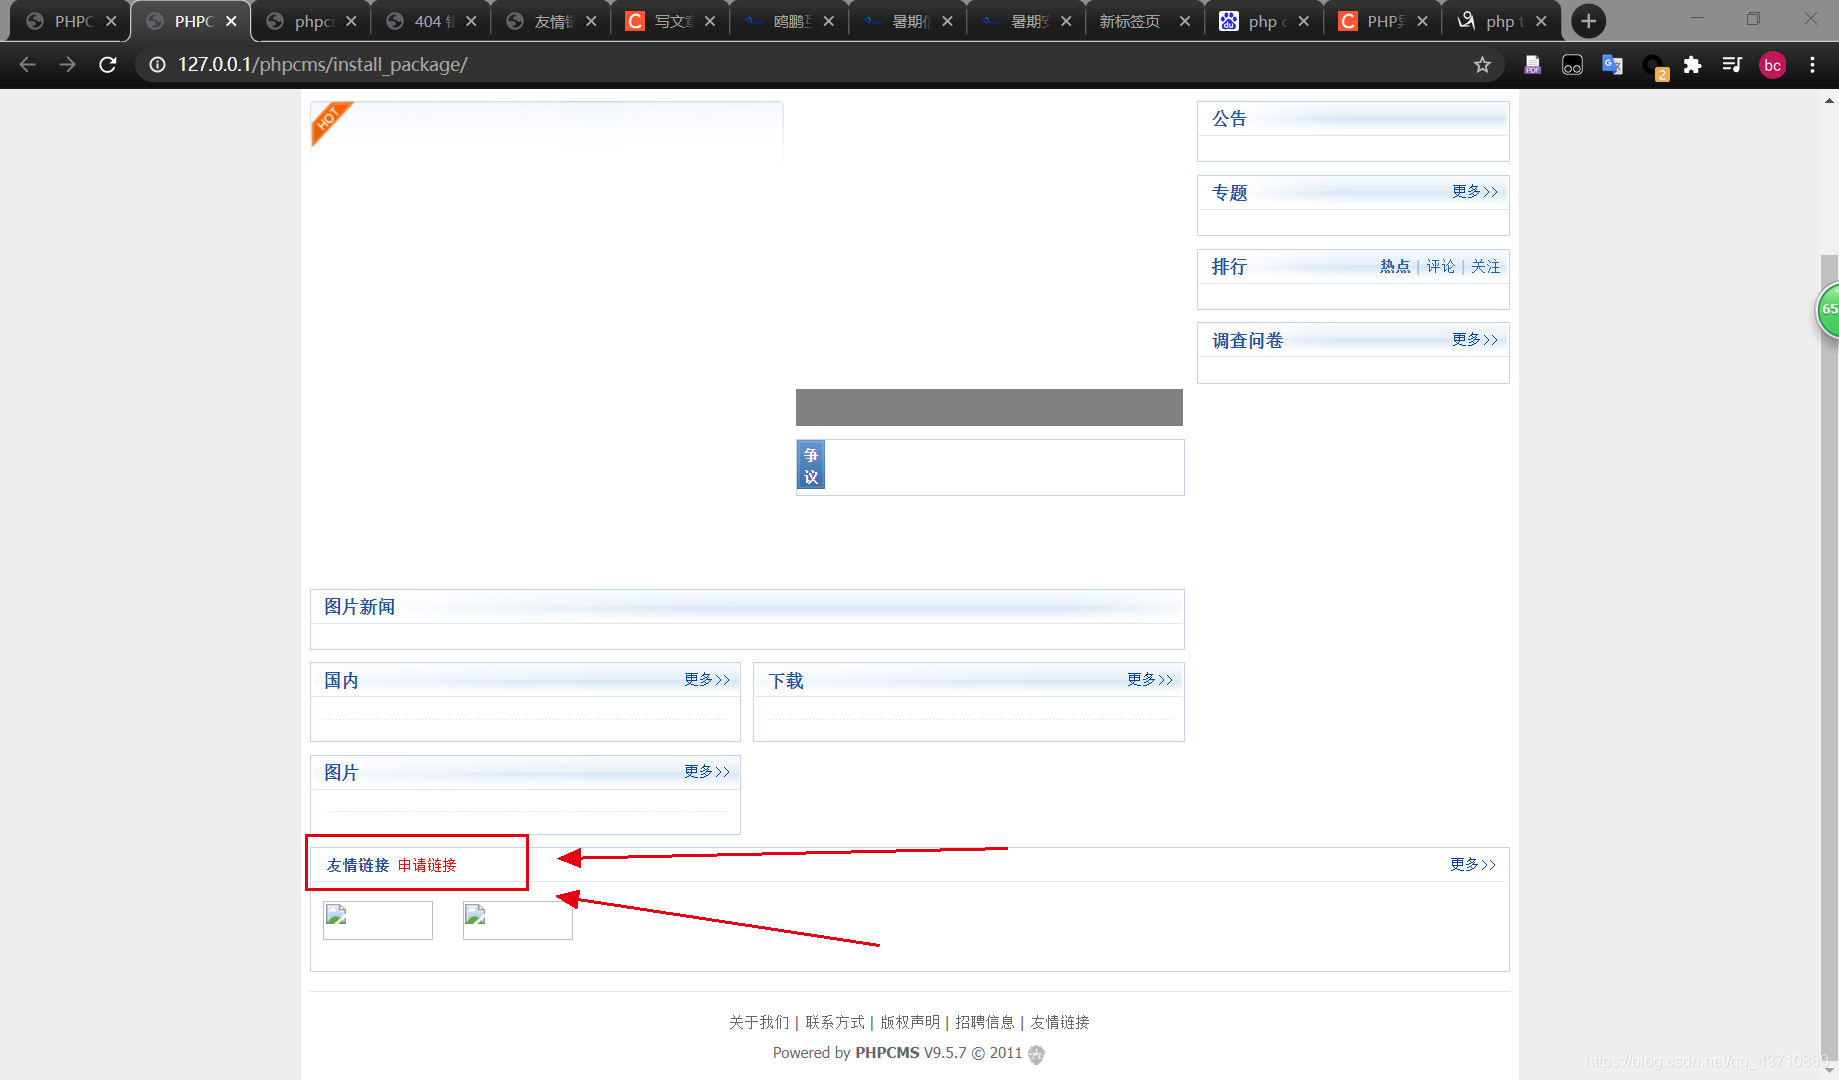The image size is (1839, 1080).
Task: Open 更多>> in the 友情链接 section
Action: [1473, 865]
